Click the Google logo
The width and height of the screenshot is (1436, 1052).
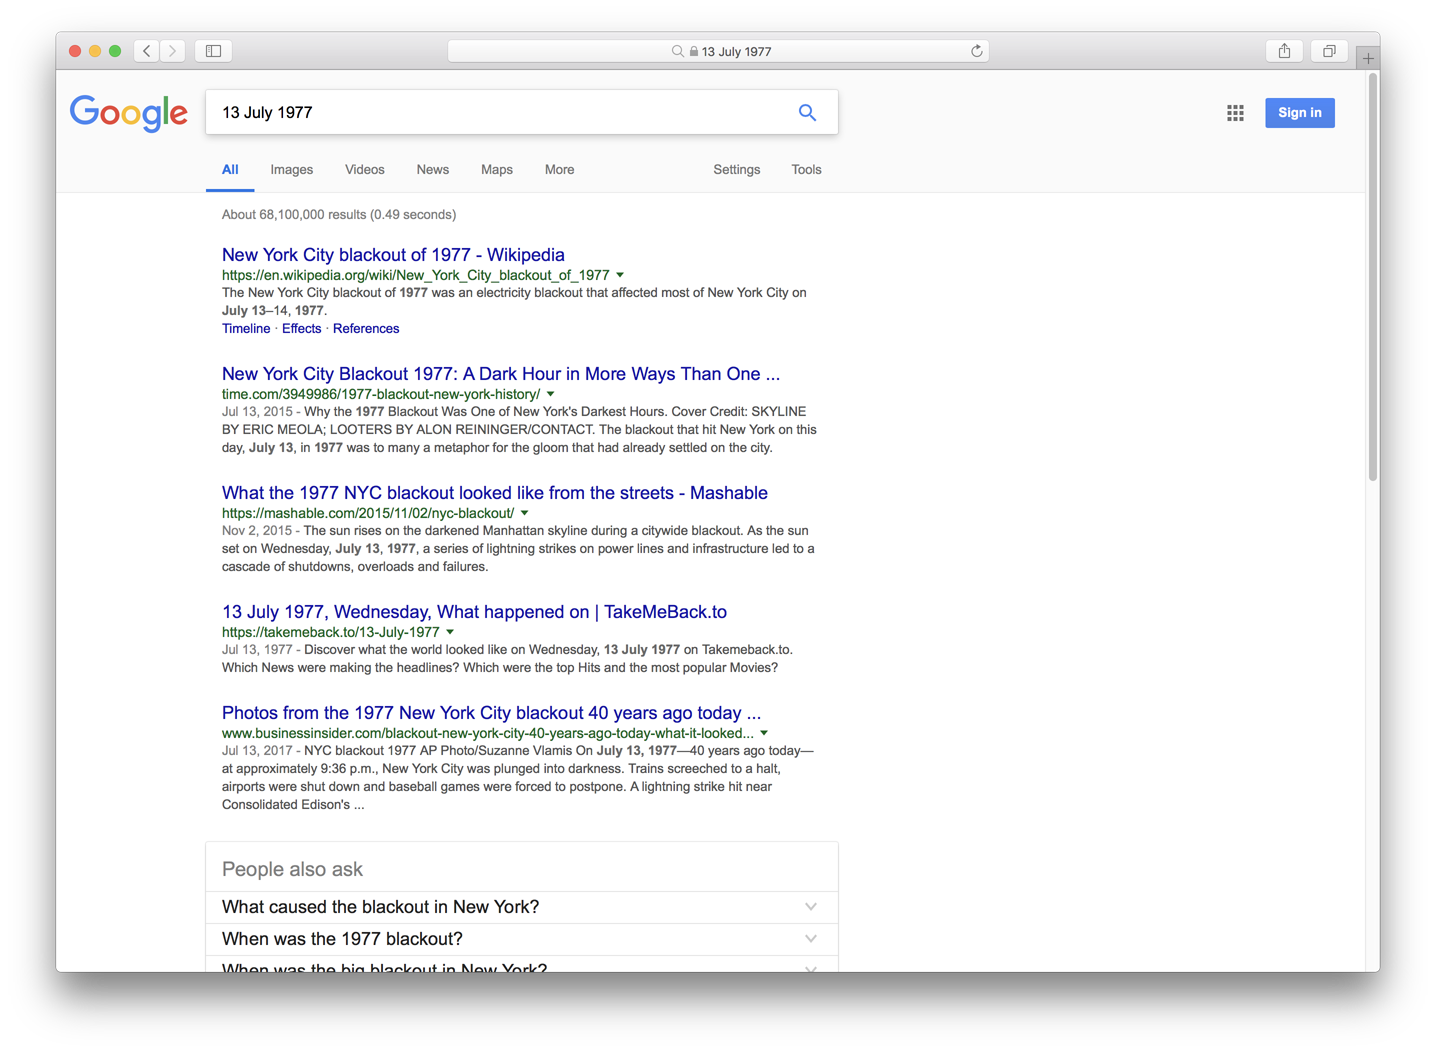(129, 113)
